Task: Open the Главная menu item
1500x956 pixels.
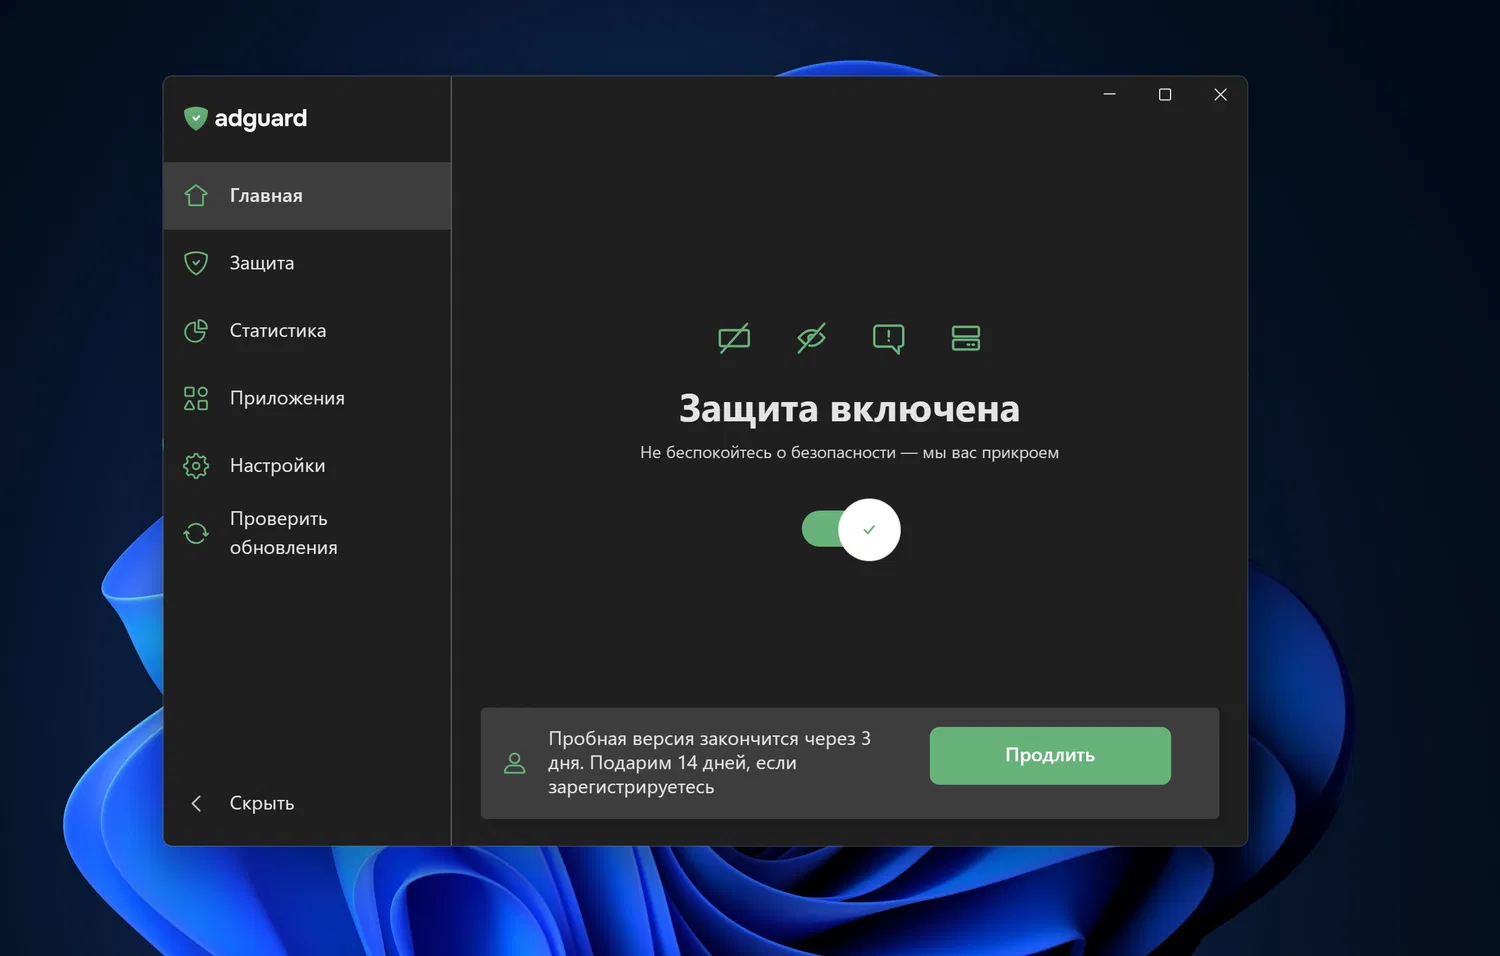Action: pos(307,196)
